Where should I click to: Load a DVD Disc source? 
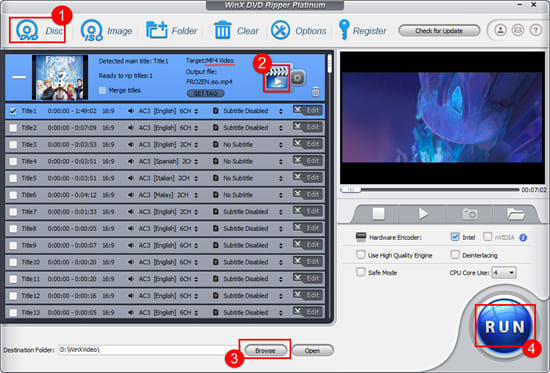pos(39,31)
